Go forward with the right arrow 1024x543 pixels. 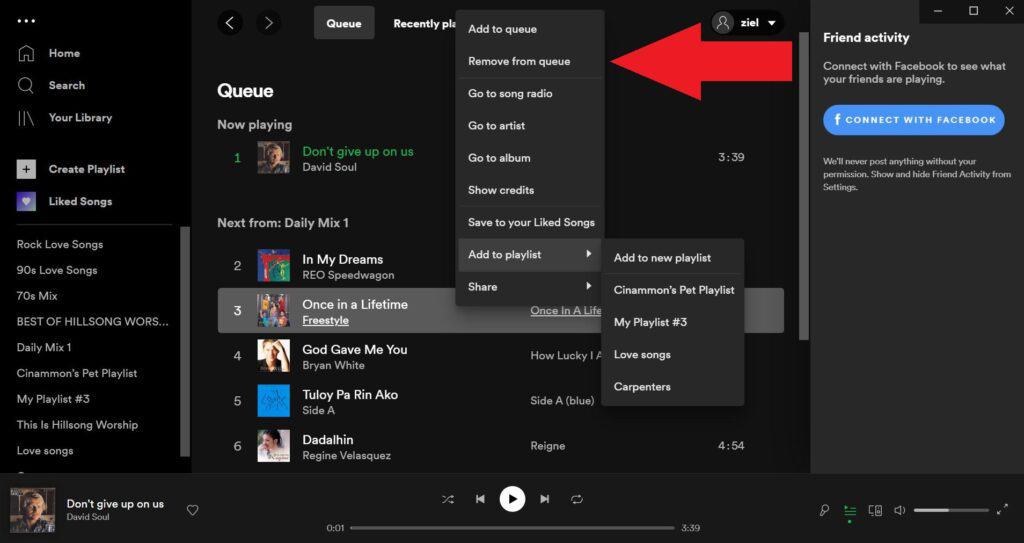tap(268, 23)
